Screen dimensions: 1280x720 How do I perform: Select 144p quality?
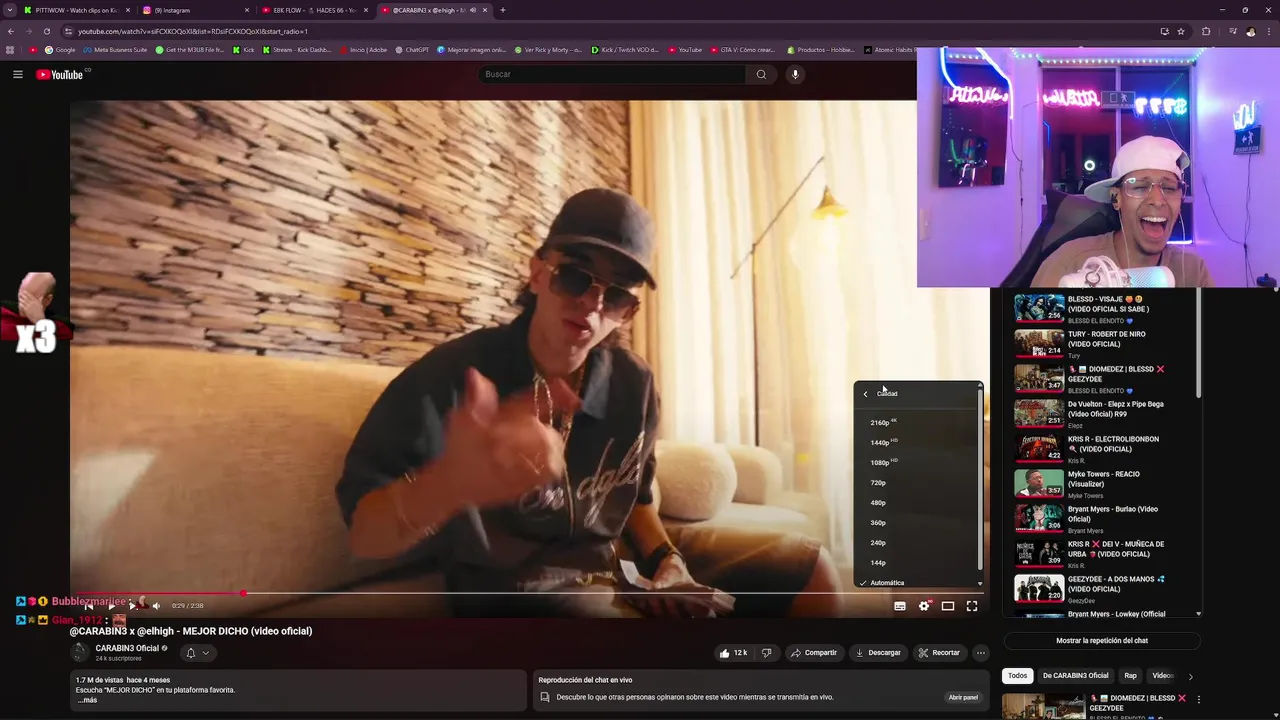[x=916, y=563]
